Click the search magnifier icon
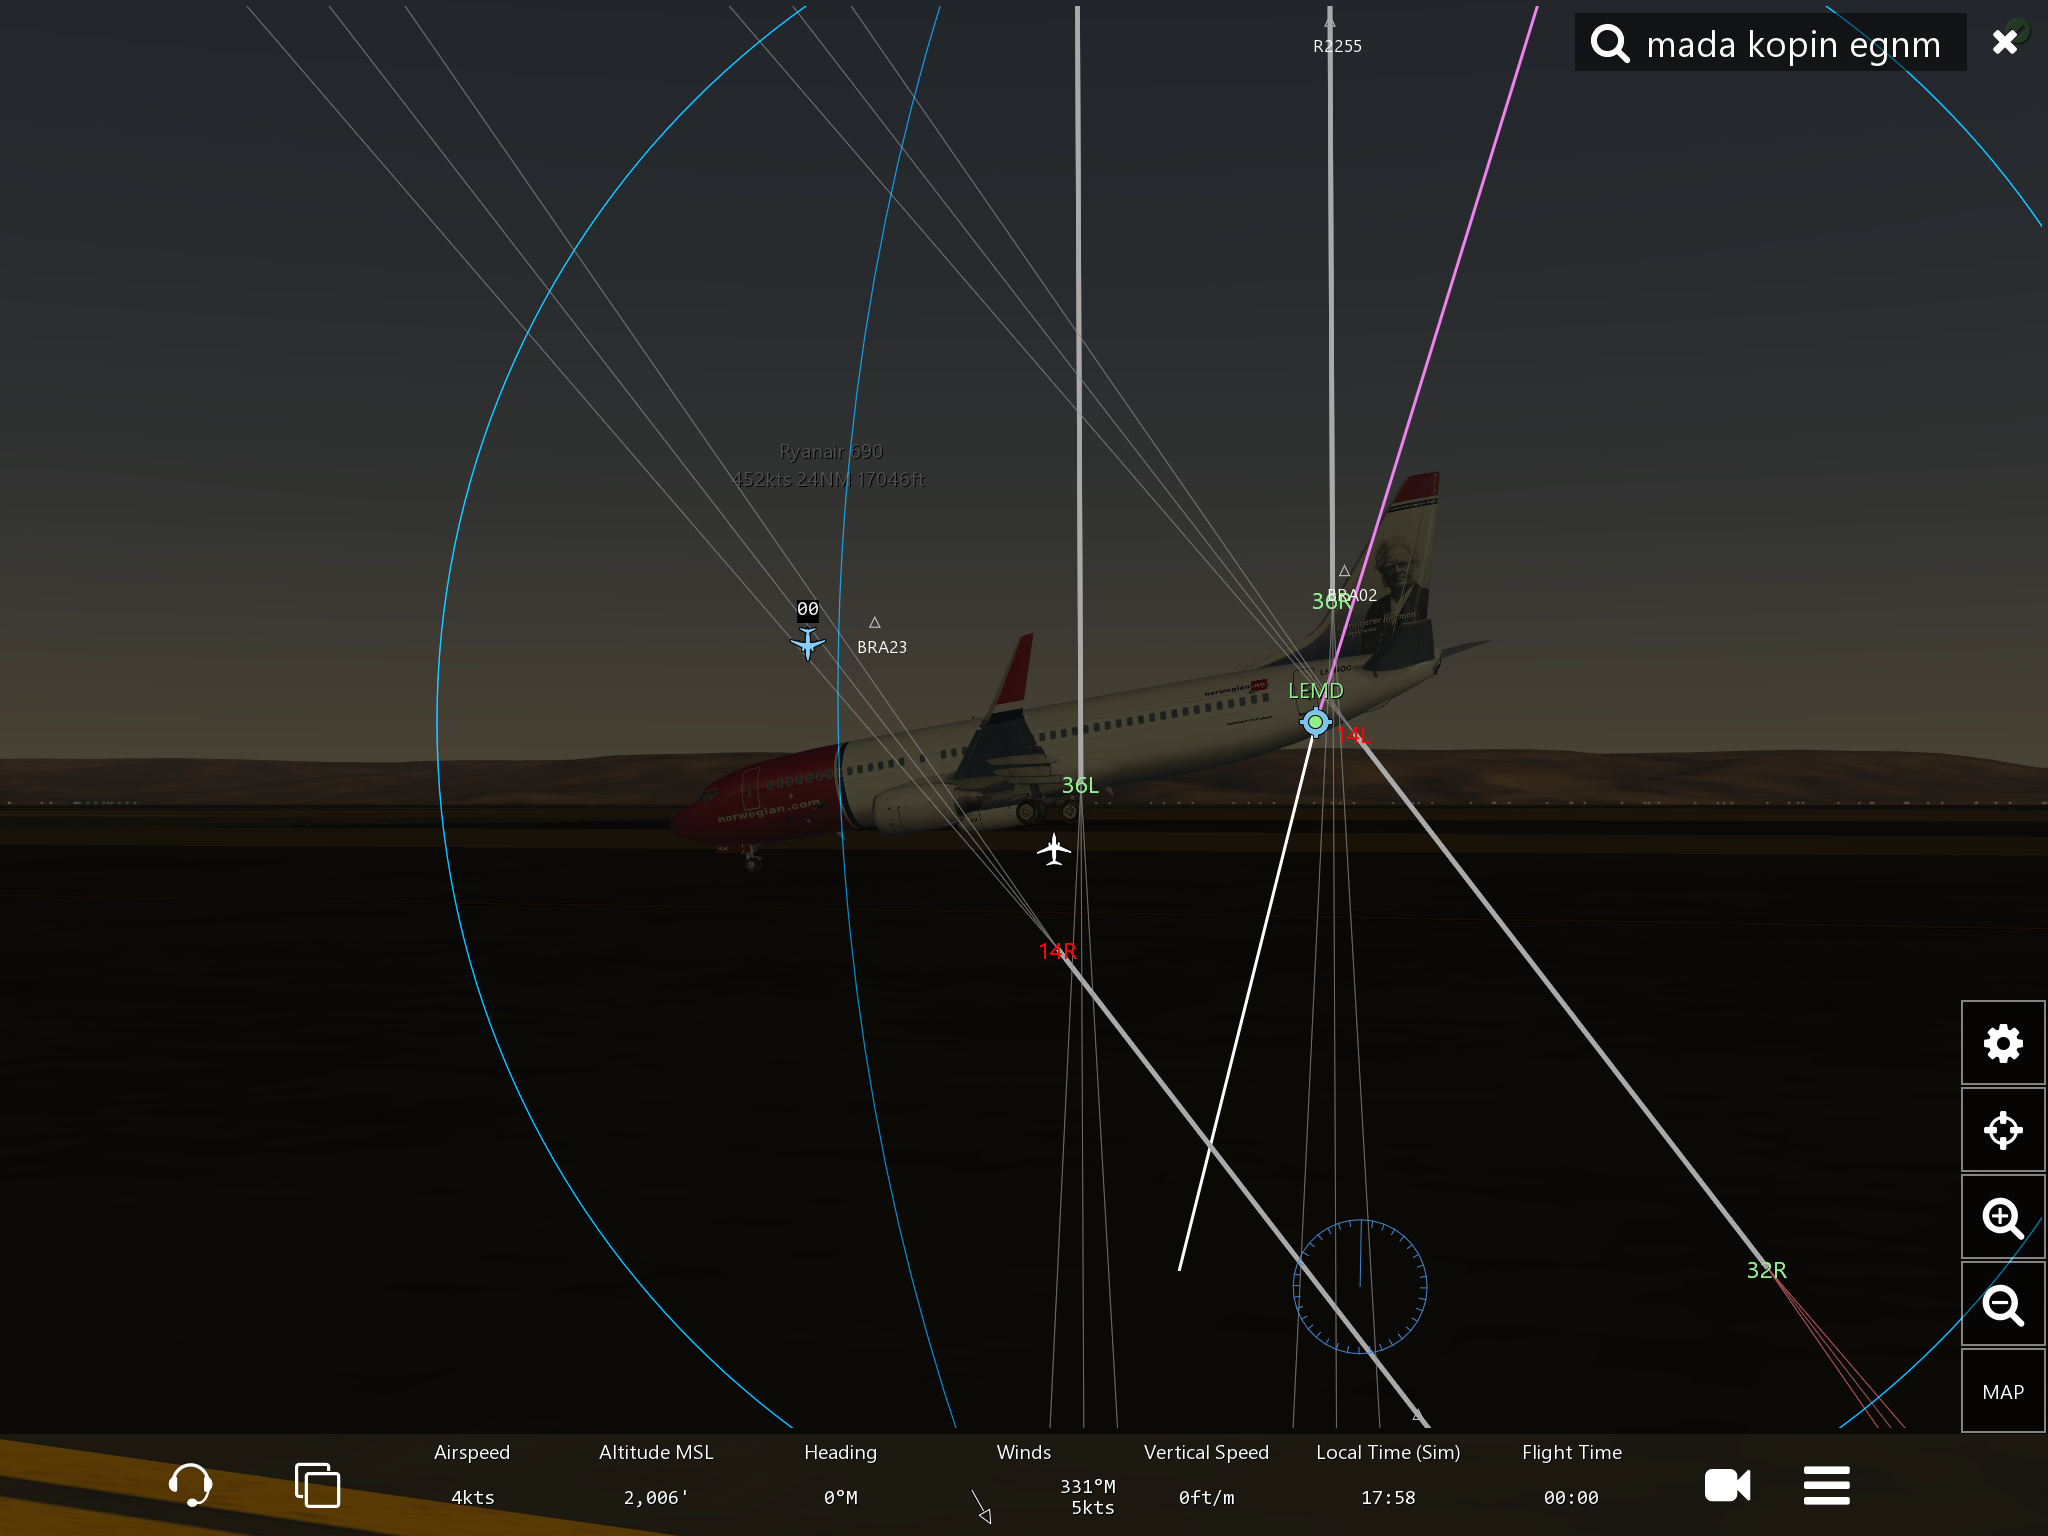 click(x=1609, y=44)
